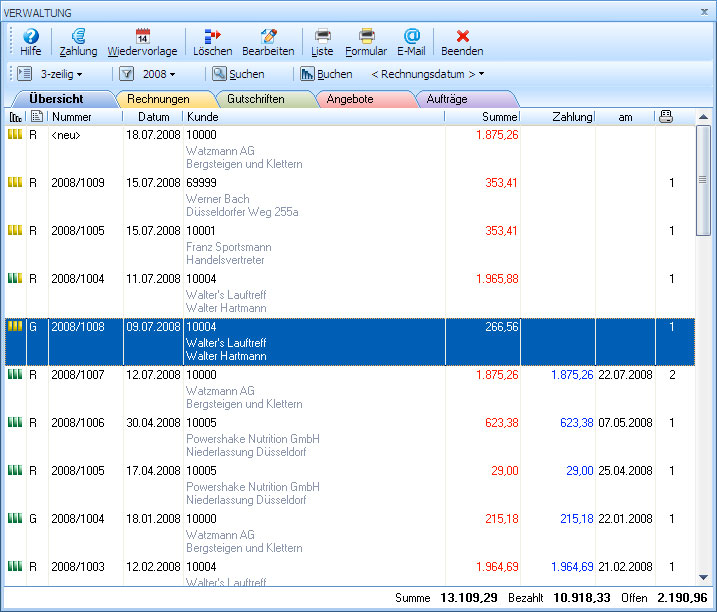Click the Suchen magnifier icon
Image resolution: width=717 pixels, height=612 pixels.
(x=219, y=74)
